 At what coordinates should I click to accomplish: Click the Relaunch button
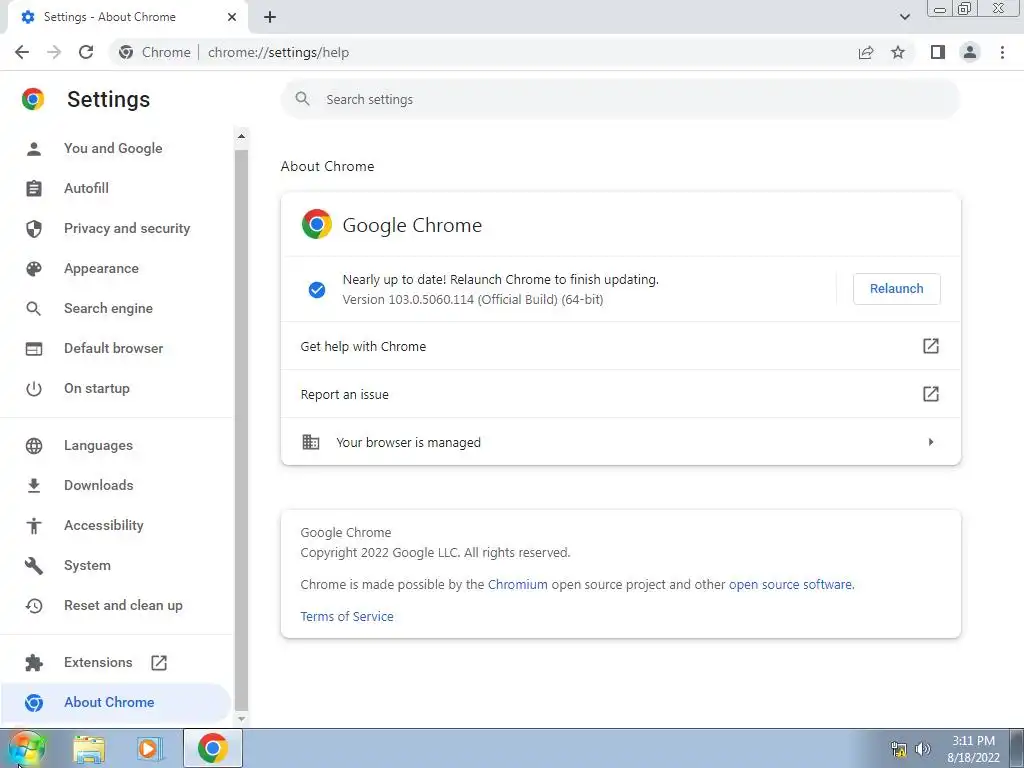pyautogui.click(x=897, y=289)
